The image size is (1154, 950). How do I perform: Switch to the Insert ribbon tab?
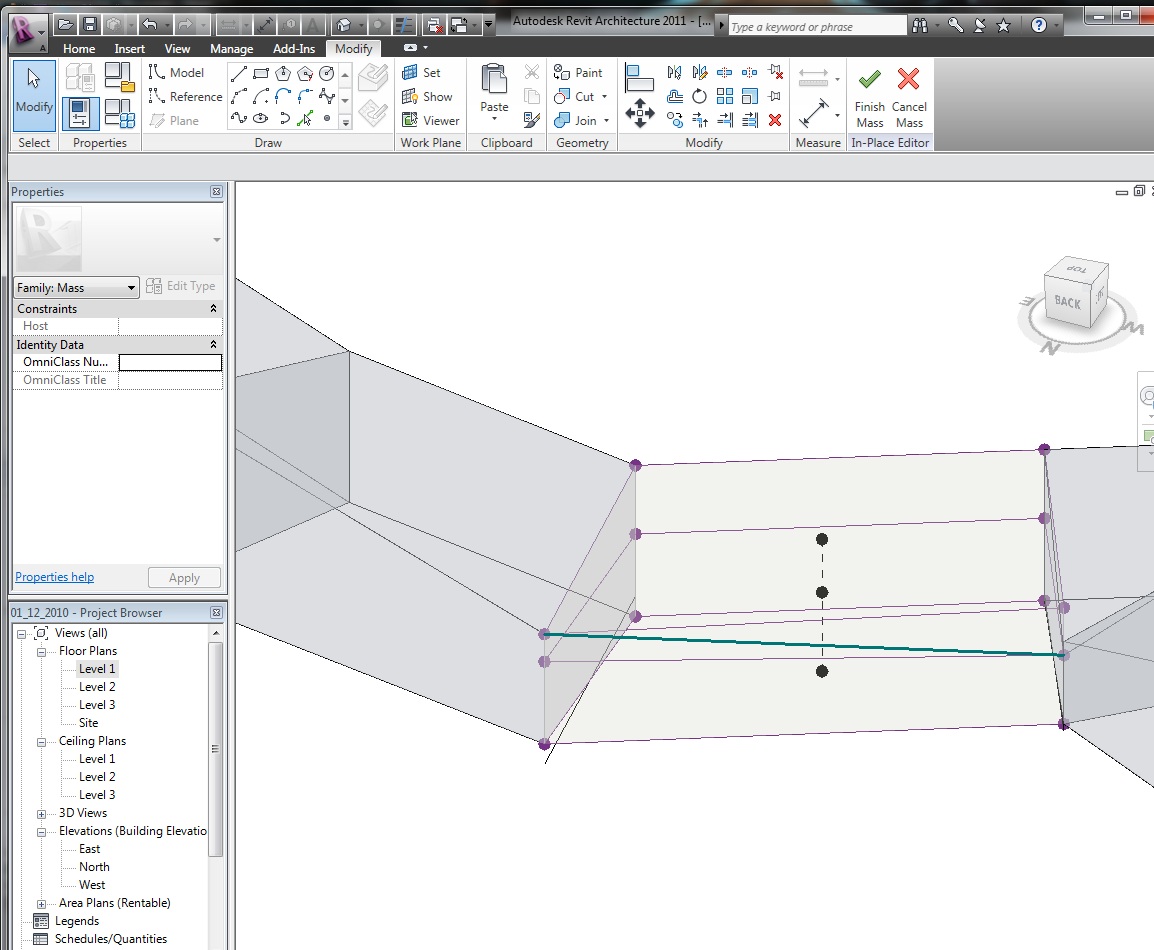pyautogui.click(x=129, y=48)
